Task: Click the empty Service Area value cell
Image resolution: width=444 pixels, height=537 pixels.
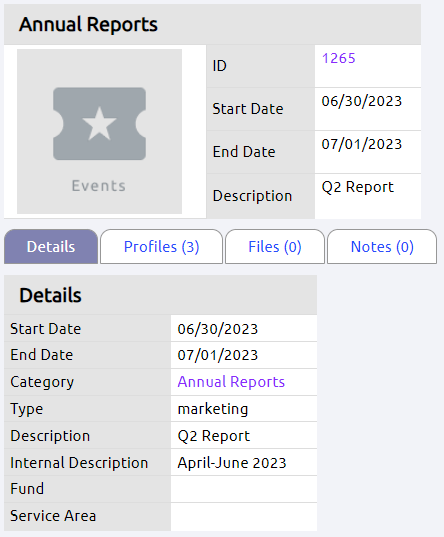Action: pos(244,516)
